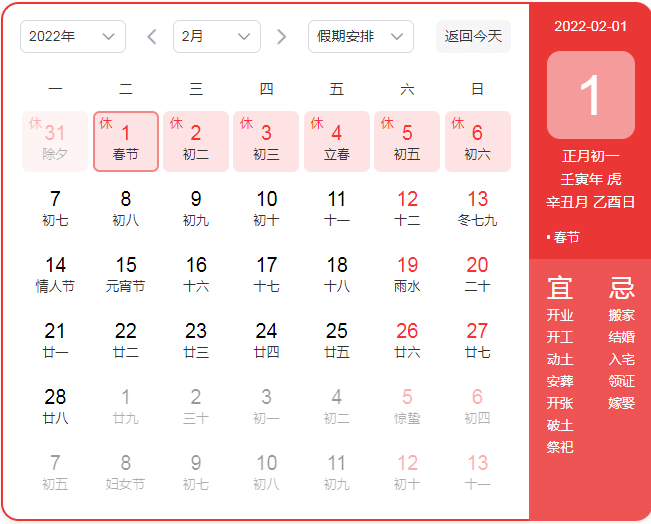Select February 6 初六 holiday cell
Screen dimensions: 651x524
tap(477, 141)
